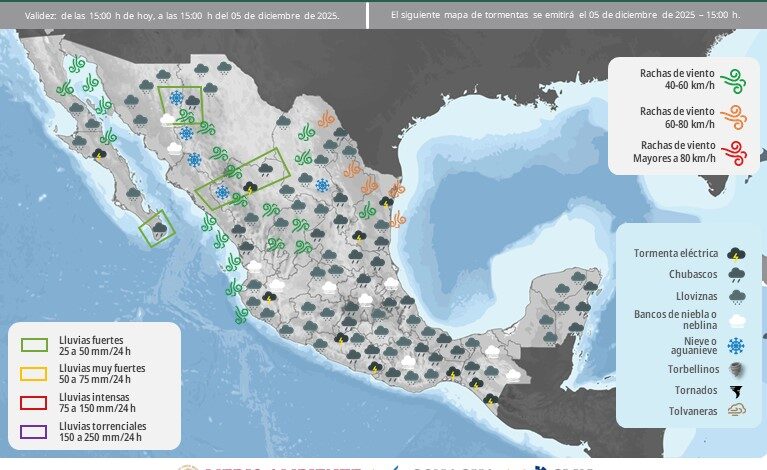Select the Tolvaneras legend icon
Viewport: 767px width, 470px height.
(x=736, y=410)
